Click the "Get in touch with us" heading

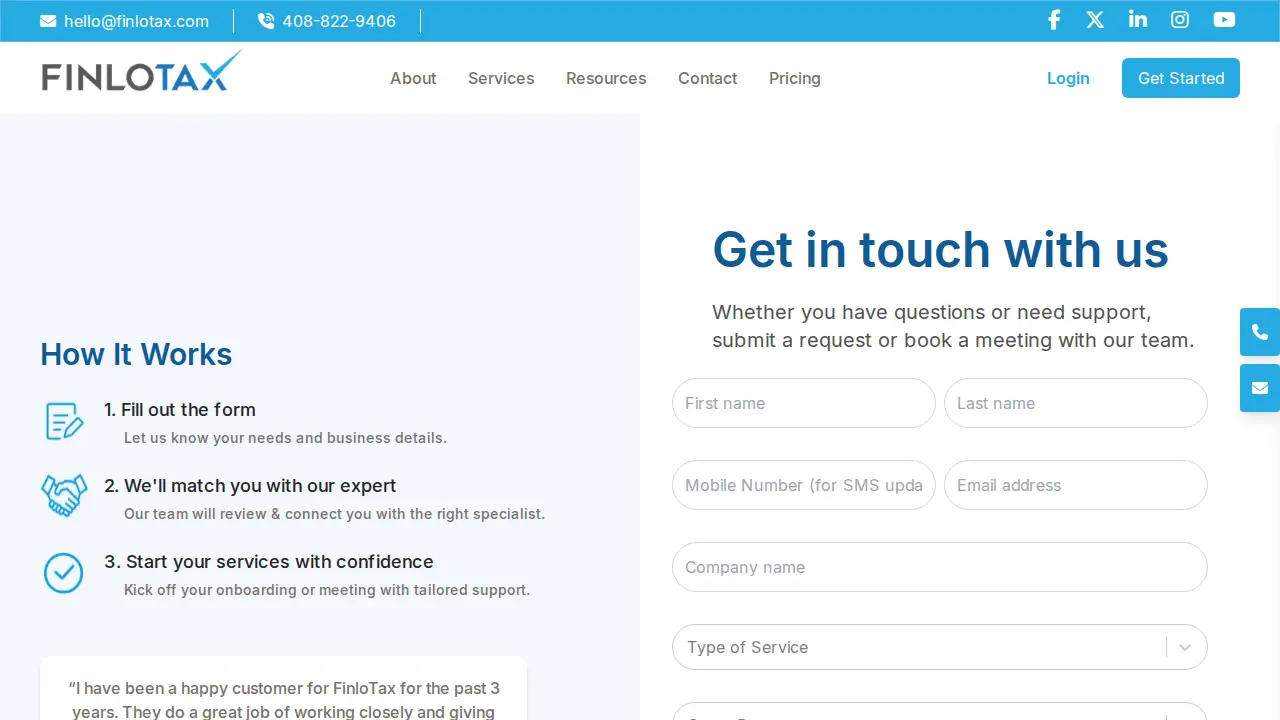(x=940, y=249)
